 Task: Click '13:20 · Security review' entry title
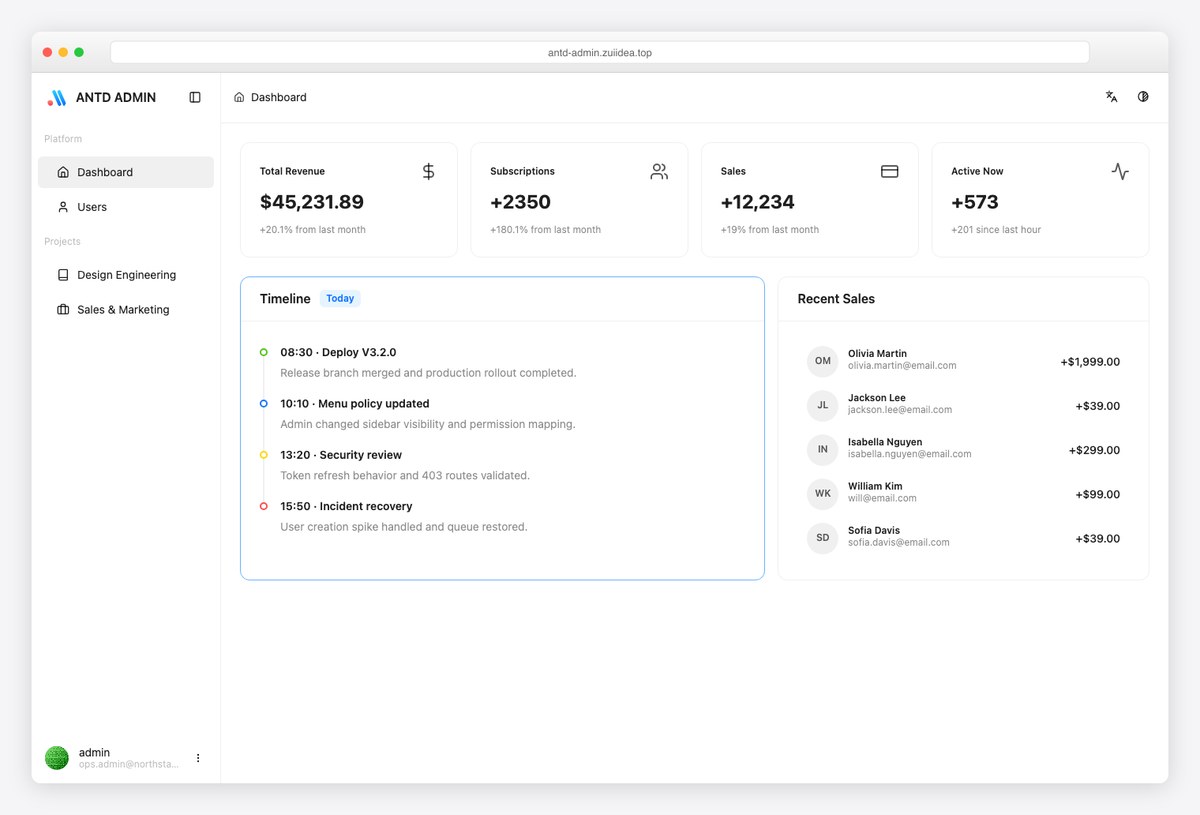click(341, 455)
